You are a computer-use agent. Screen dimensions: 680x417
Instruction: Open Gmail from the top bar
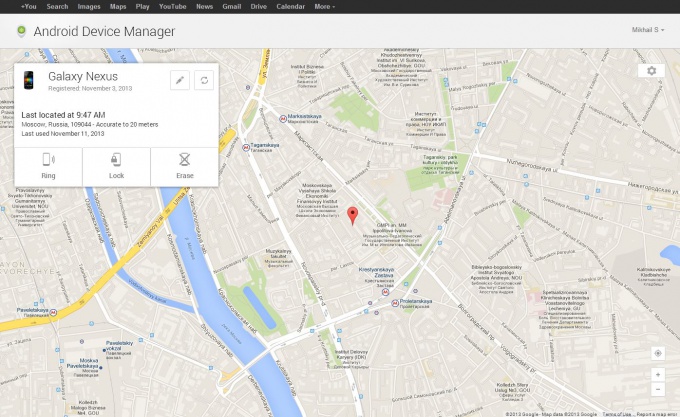pyautogui.click(x=232, y=7)
